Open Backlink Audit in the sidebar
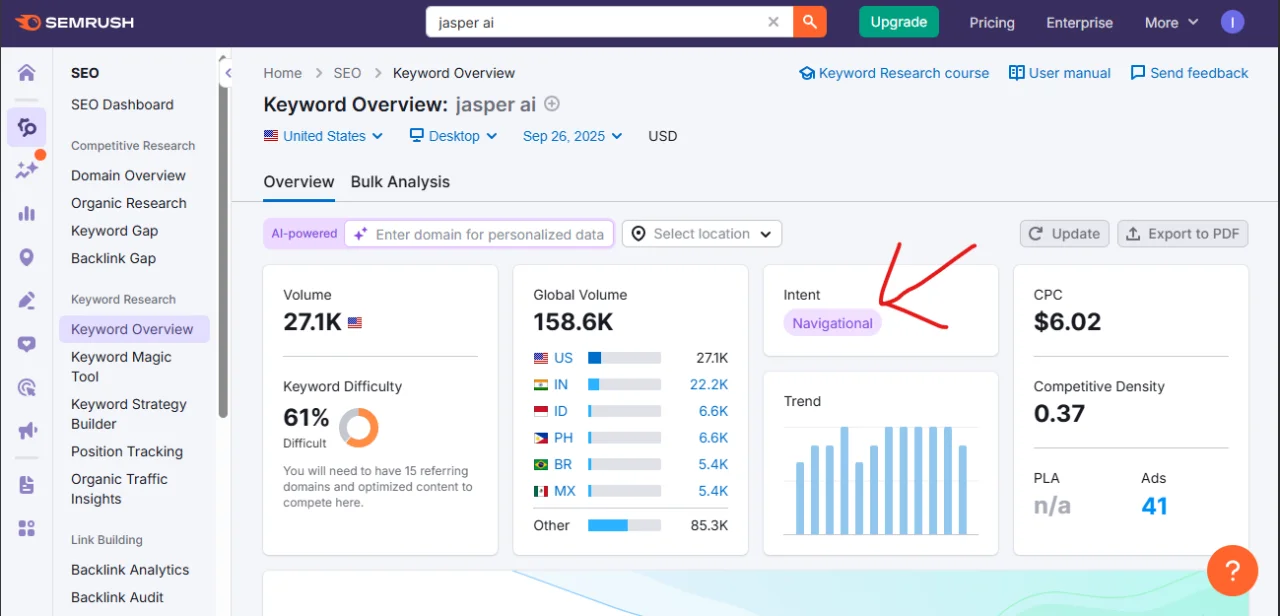Screen dimensions: 1280x616 coord(117,598)
